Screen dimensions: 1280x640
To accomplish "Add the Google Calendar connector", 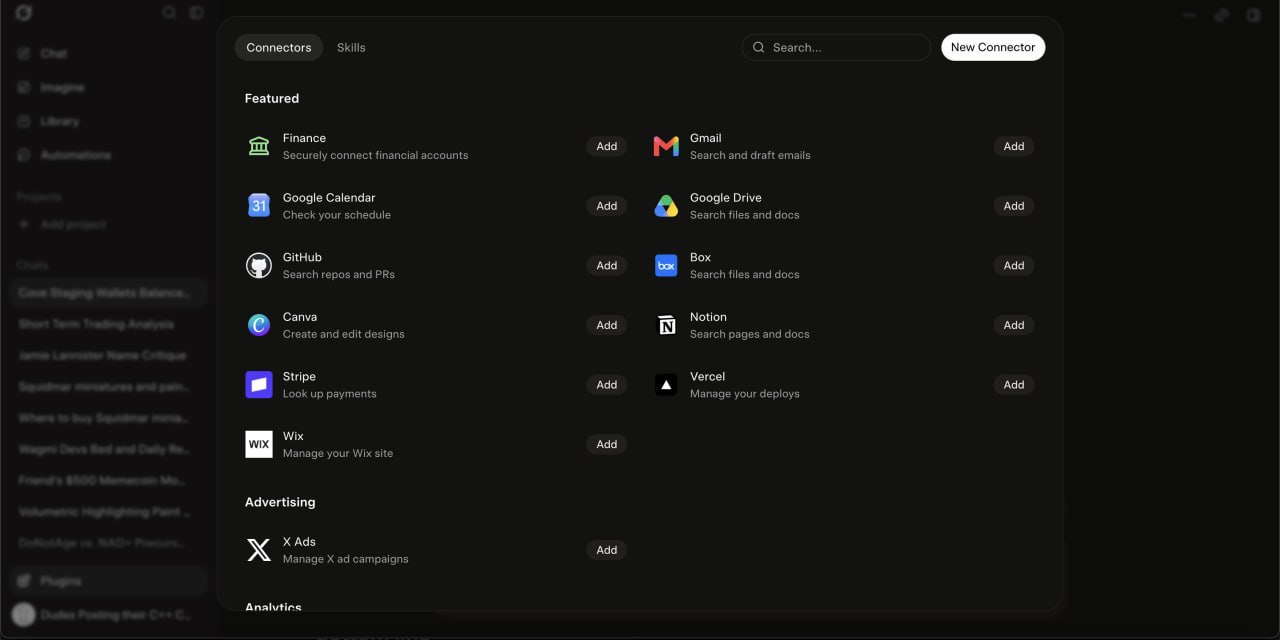I will 607,206.
